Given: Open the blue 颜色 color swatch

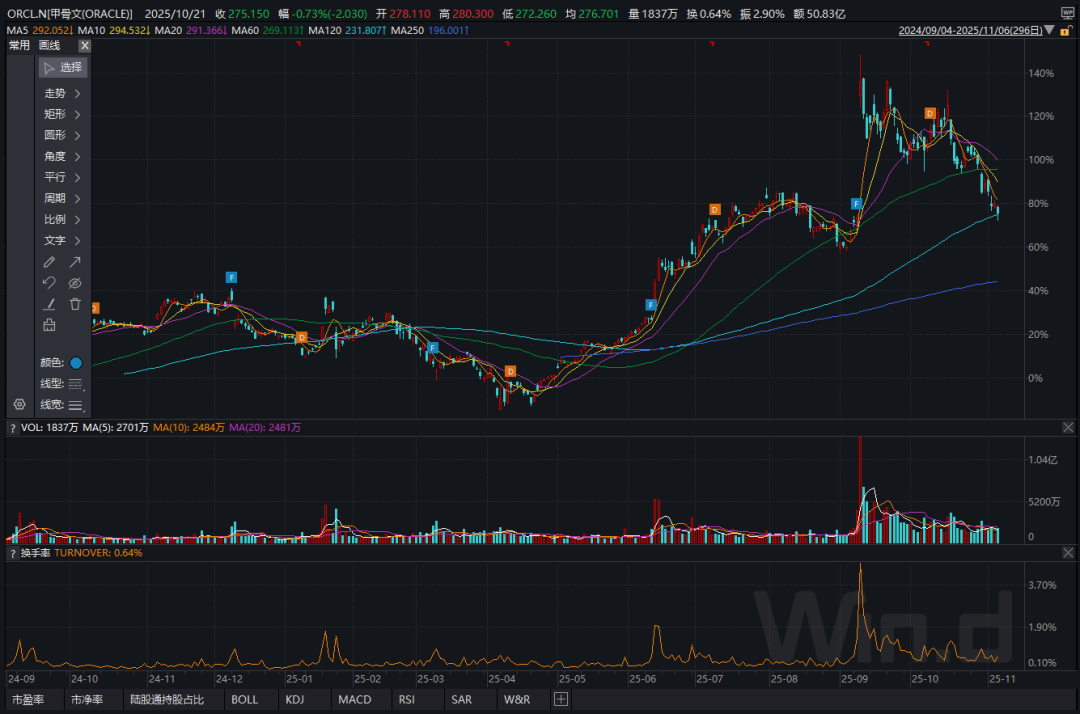Looking at the screenshot, I should 76,363.
